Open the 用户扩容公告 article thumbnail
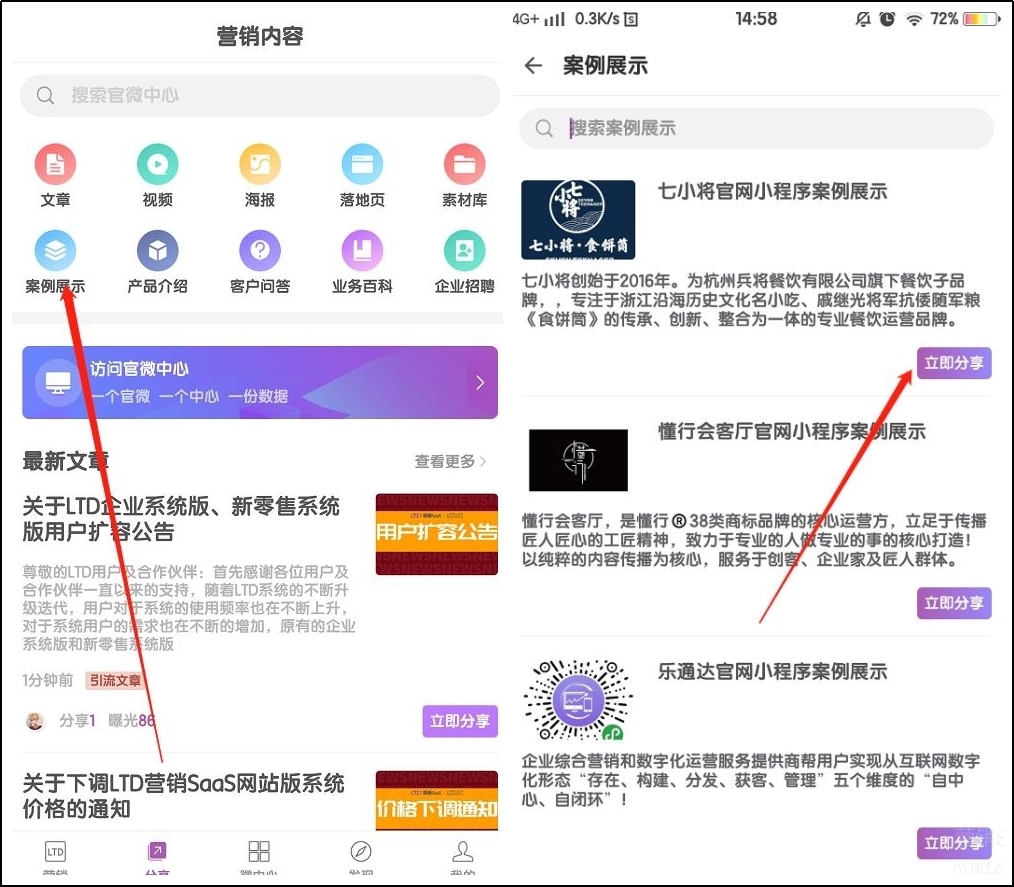Image resolution: width=1014 pixels, height=887 pixels. click(436, 534)
